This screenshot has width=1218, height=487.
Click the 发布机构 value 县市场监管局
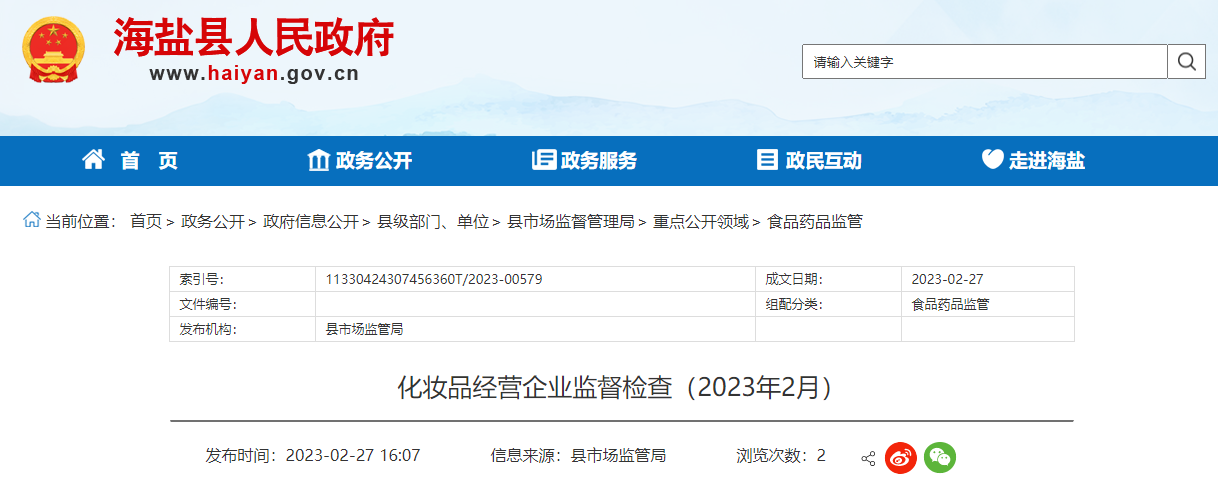pyautogui.click(x=364, y=329)
